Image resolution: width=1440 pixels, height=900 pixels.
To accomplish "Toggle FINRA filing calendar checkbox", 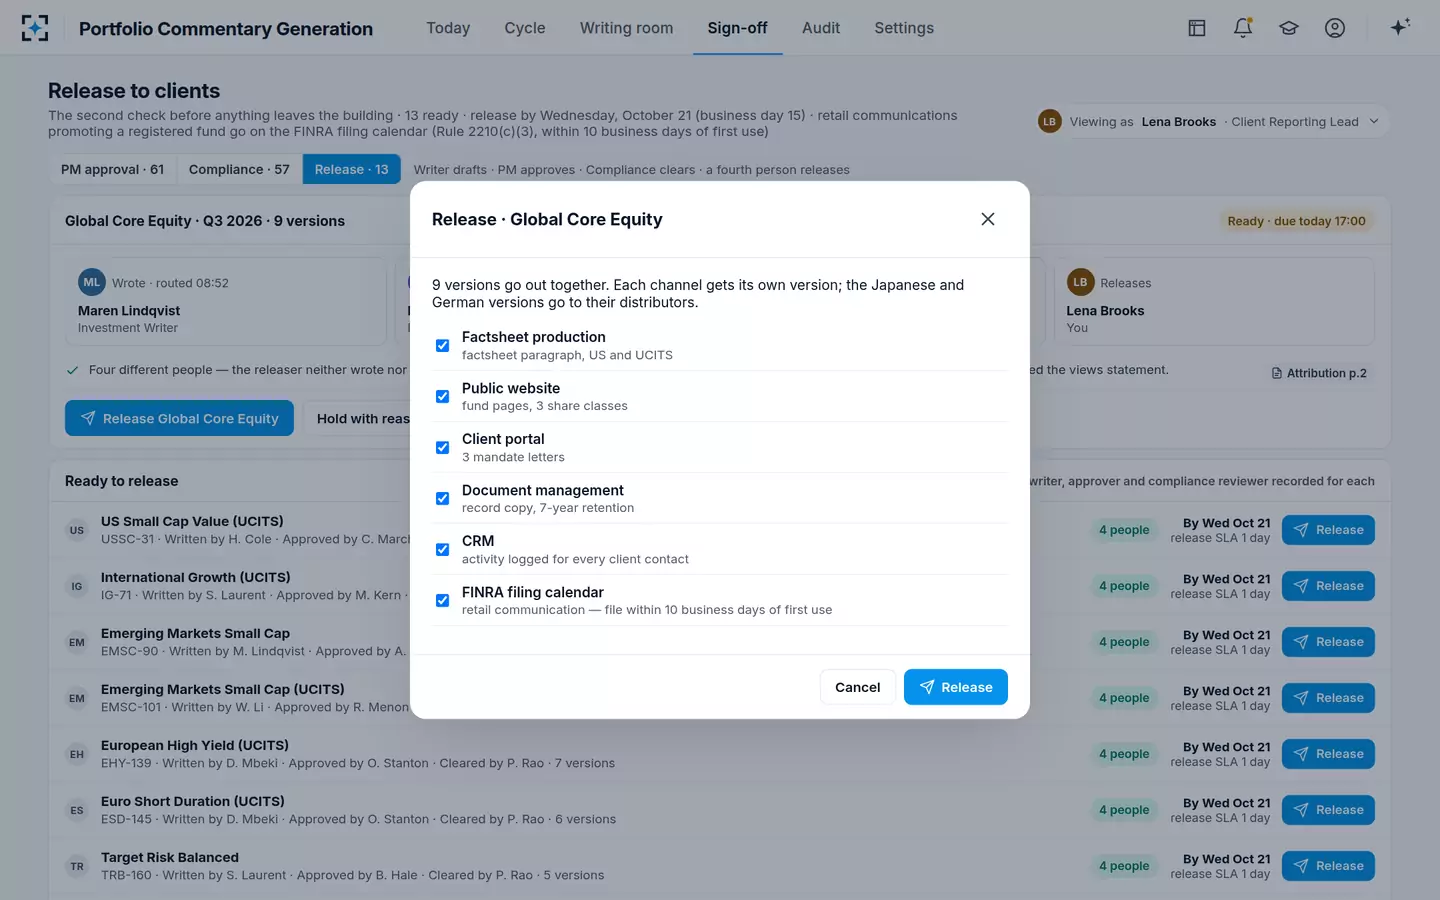I will click(442, 601).
